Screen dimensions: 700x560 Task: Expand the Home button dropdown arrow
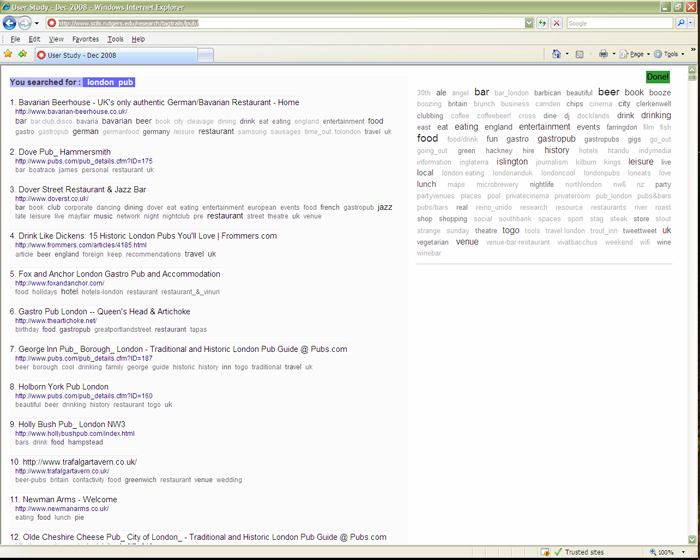(x=567, y=54)
